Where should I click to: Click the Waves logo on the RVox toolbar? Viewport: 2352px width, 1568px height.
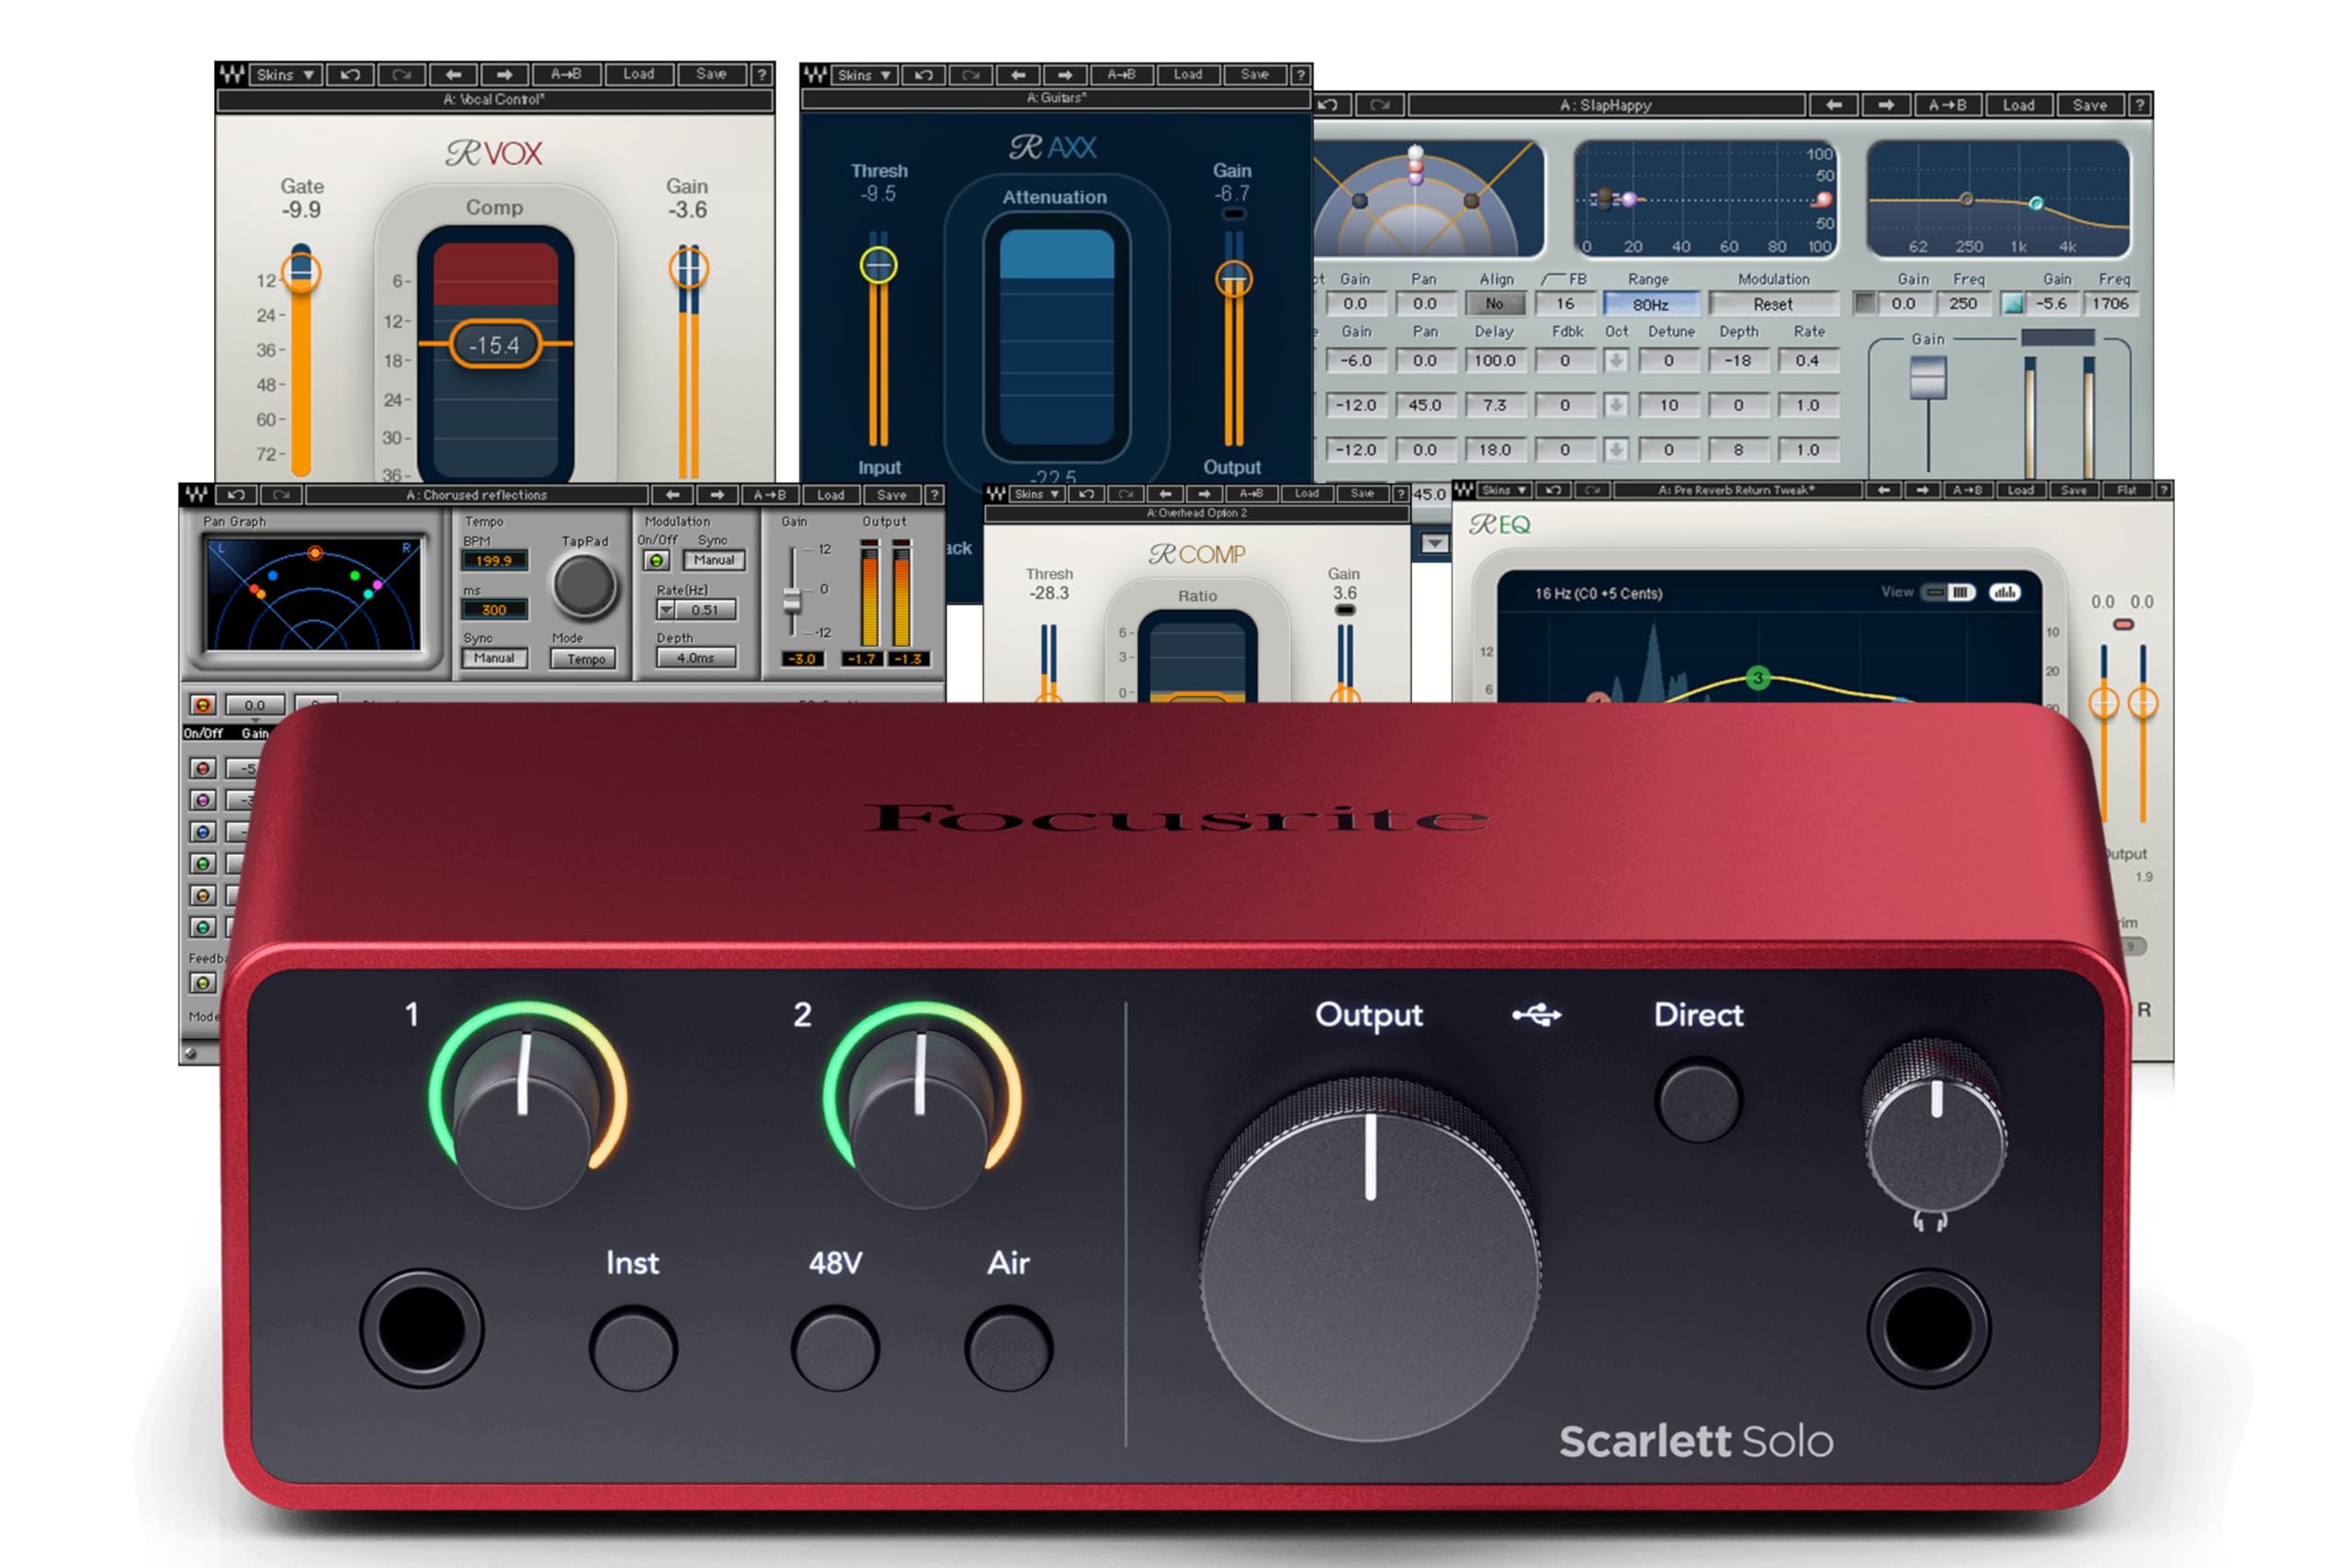pos(231,75)
